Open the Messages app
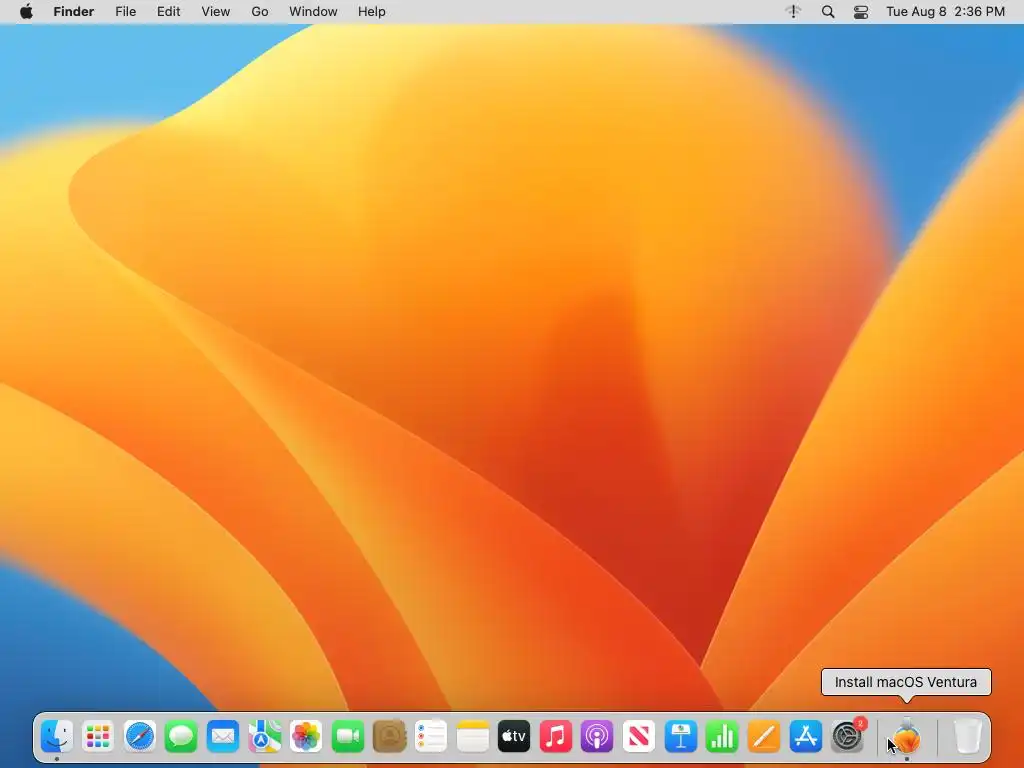The width and height of the screenshot is (1024, 768). tap(181, 737)
